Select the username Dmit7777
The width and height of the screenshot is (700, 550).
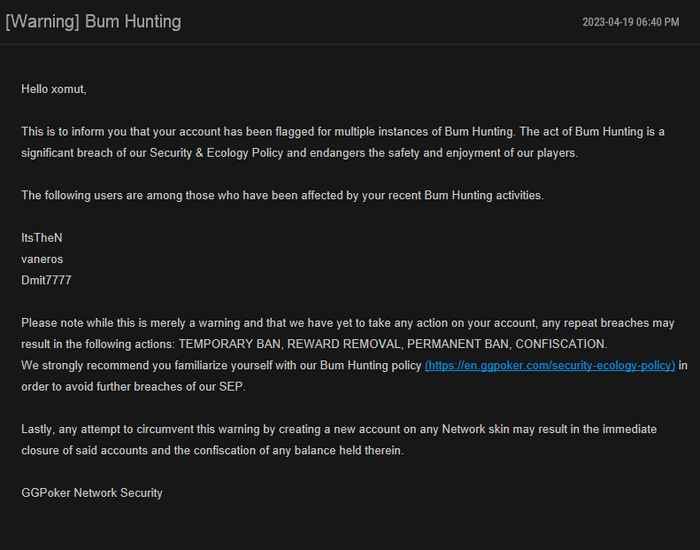point(46,280)
